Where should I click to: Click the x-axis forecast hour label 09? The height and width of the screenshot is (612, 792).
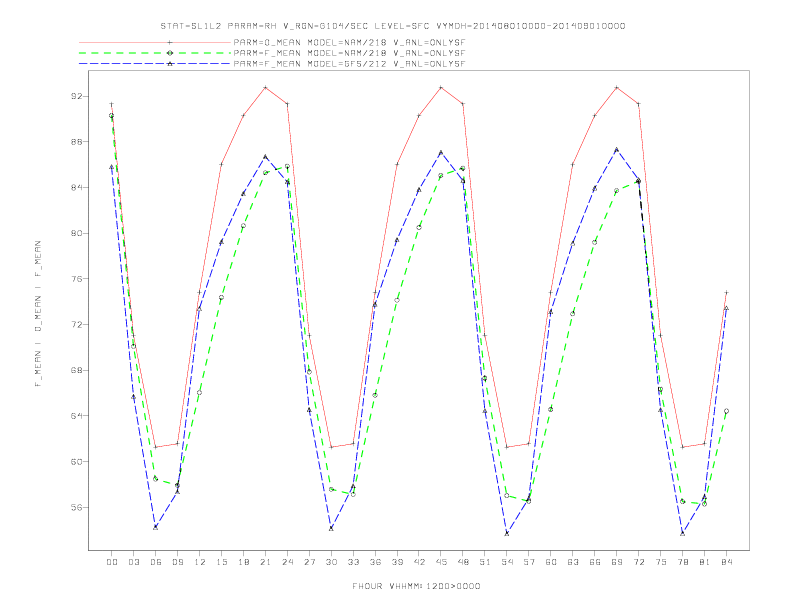[x=177, y=562]
